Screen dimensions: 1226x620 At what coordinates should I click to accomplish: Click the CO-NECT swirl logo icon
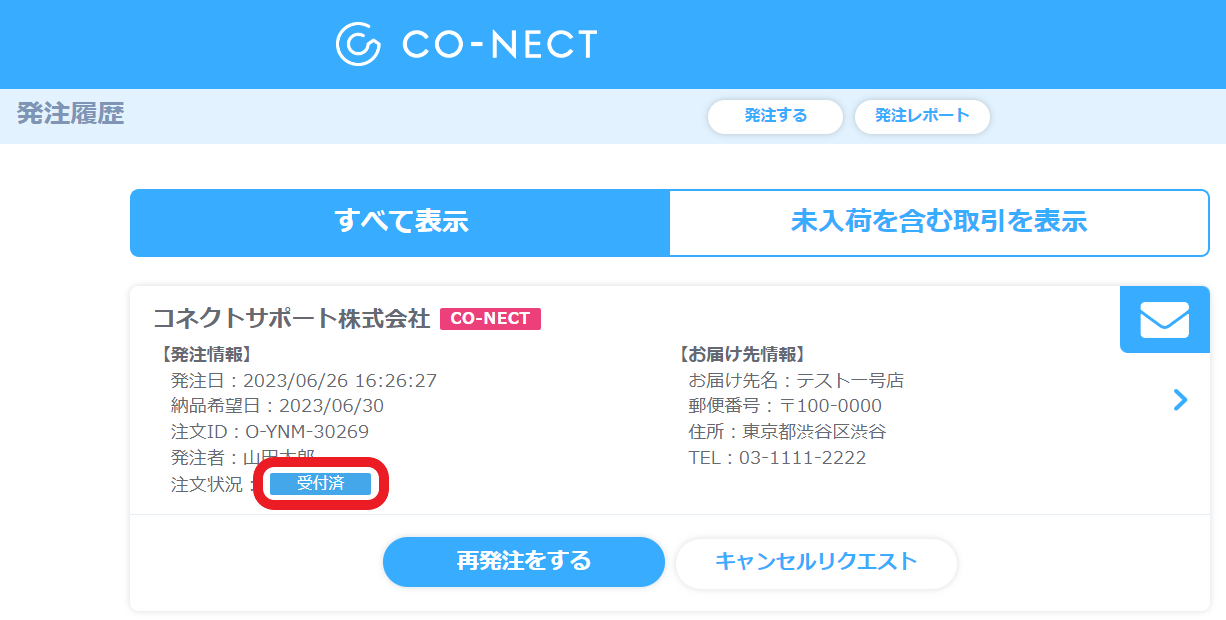[x=358, y=44]
